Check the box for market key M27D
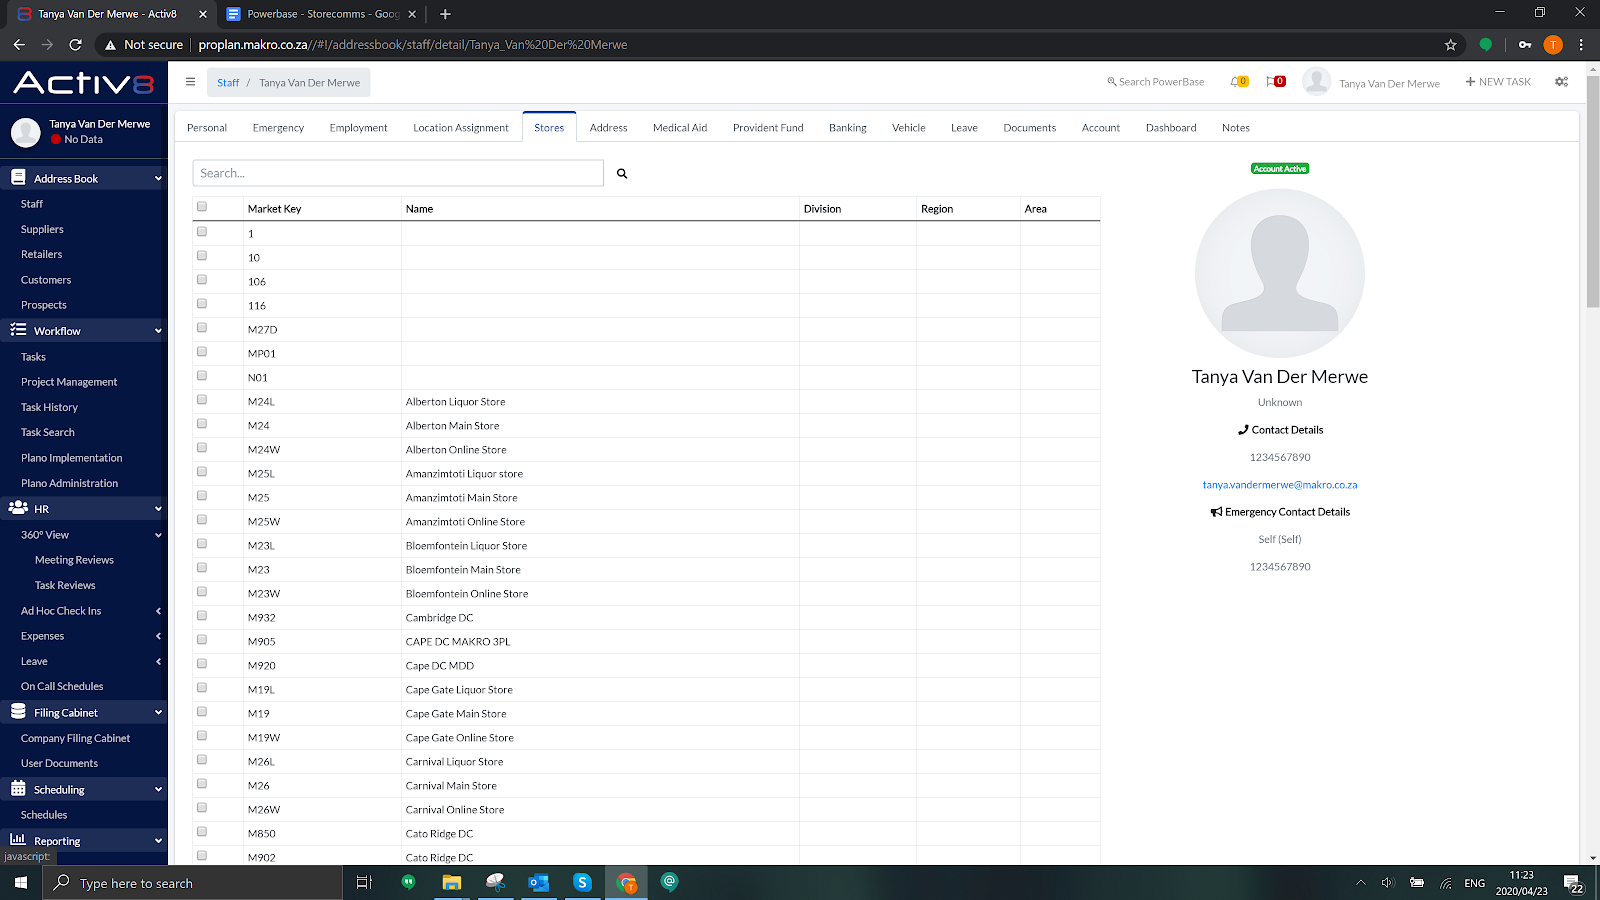This screenshot has height=900, width=1600. (202, 328)
